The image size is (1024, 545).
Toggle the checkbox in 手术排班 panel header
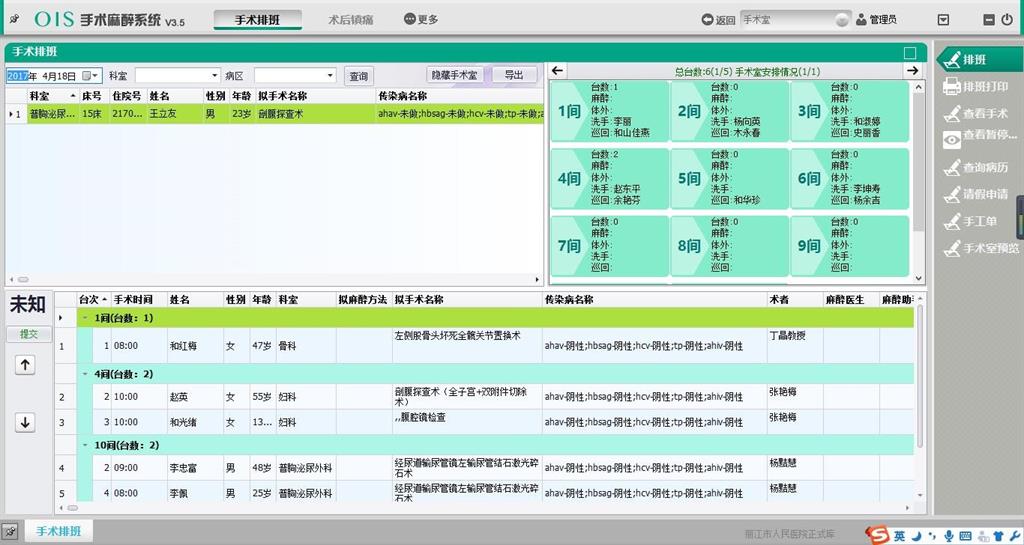(909, 53)
